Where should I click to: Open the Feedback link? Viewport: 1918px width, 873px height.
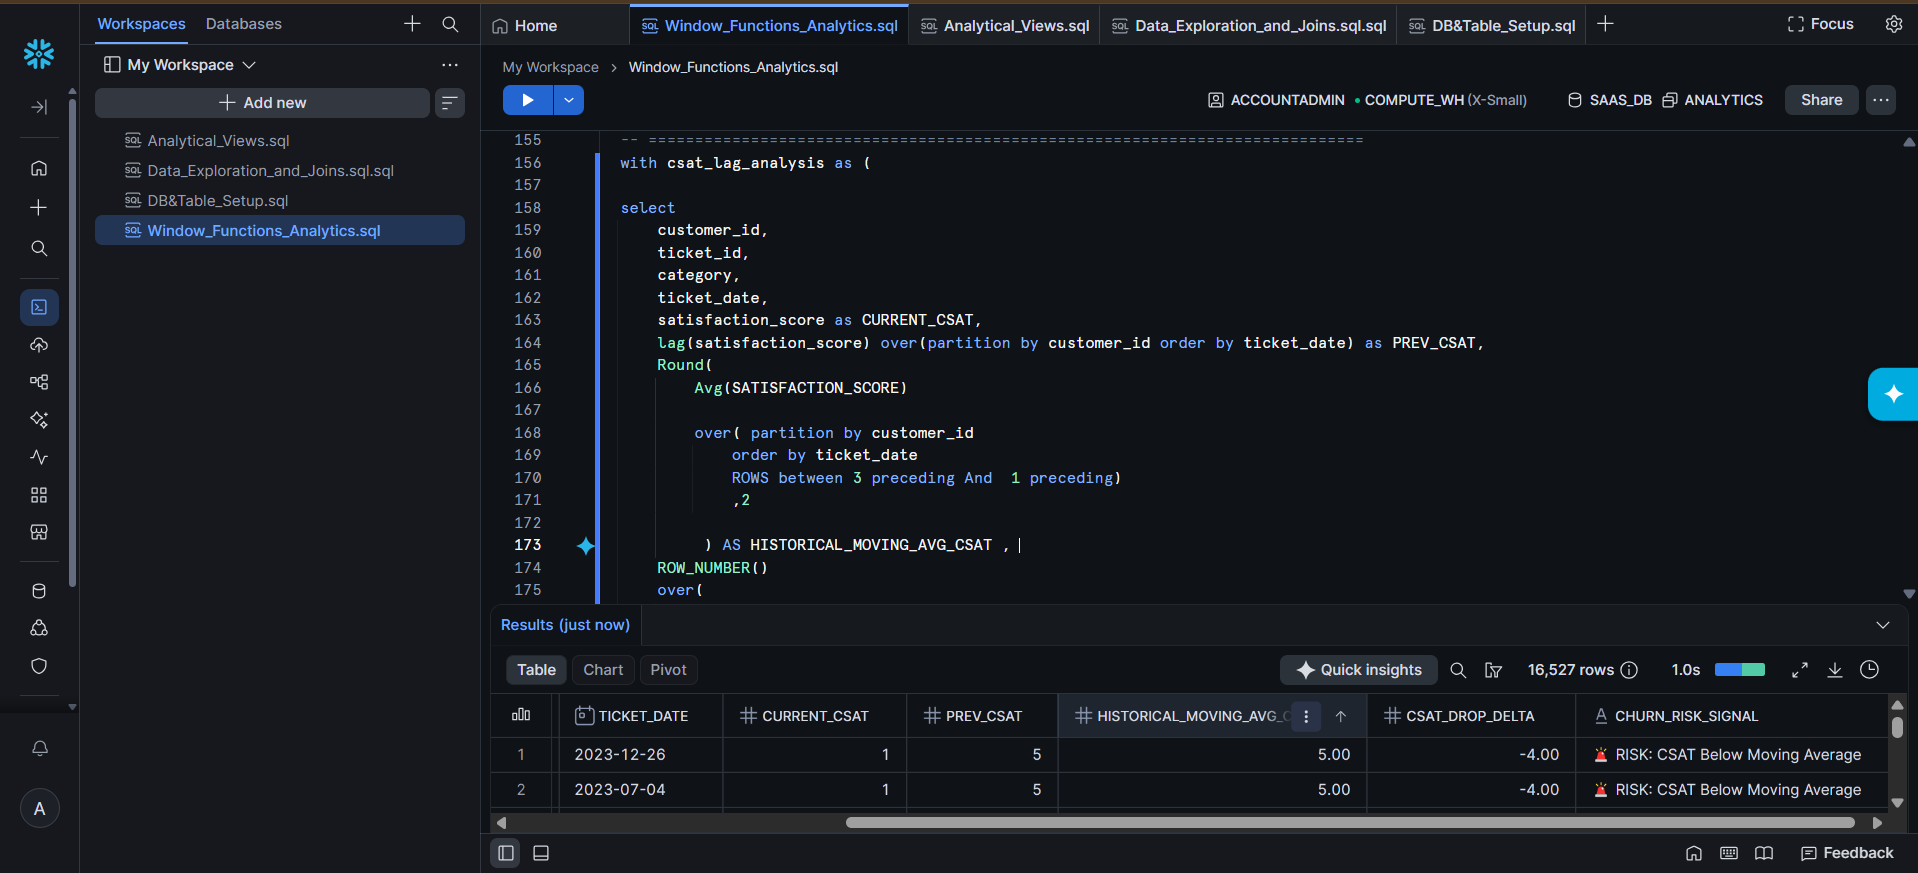1847,853
